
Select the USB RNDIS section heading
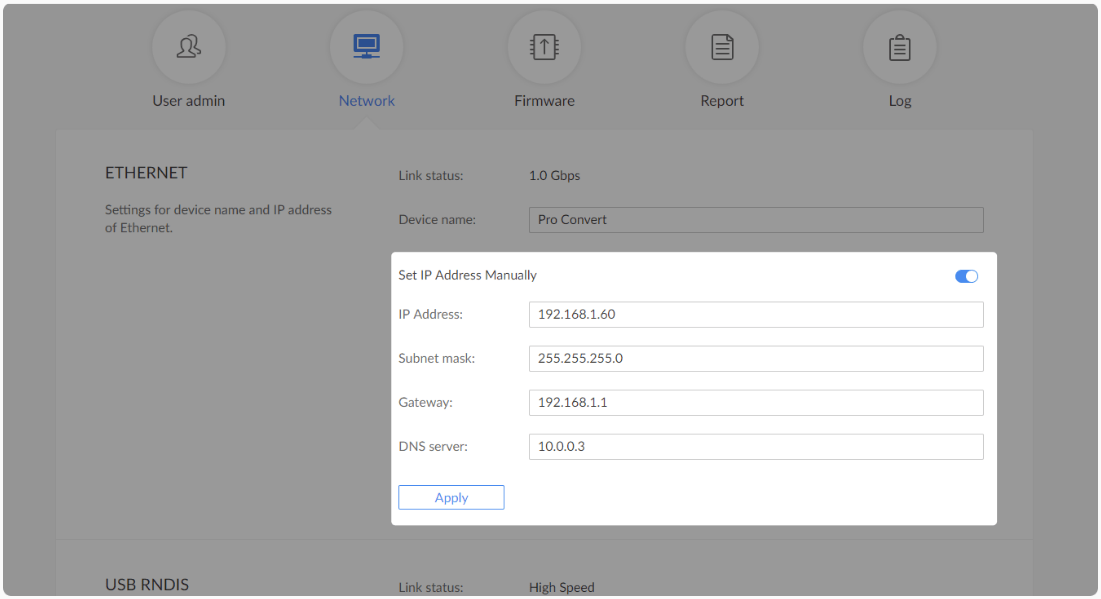pyautogui.click(x=147, y=584)
